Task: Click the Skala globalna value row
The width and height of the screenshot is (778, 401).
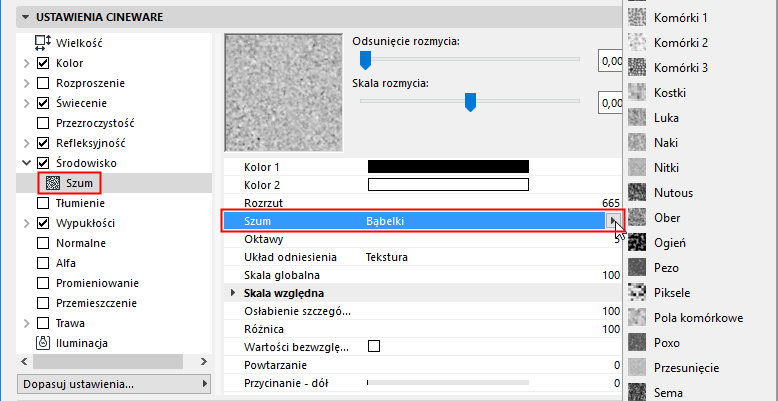Action: pyautogui.click(x=423, y=275)
